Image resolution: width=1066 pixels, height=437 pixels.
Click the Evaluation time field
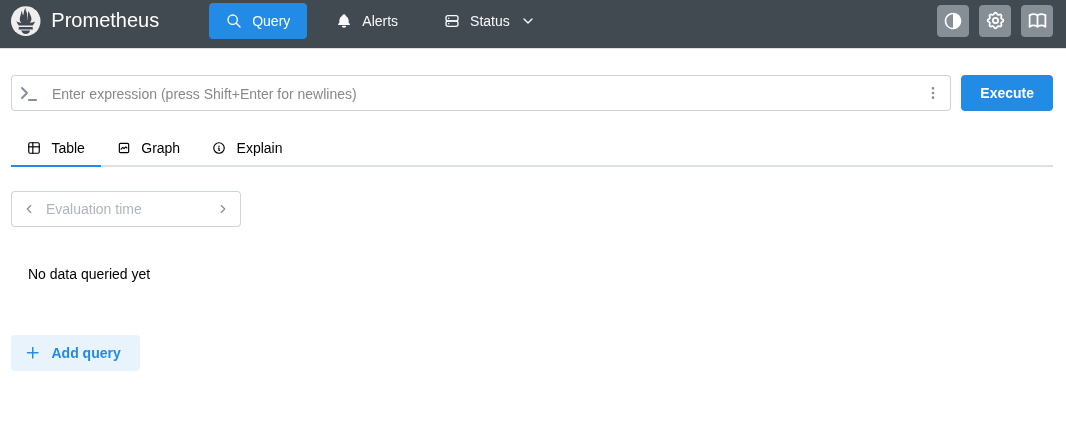[126, 209]
